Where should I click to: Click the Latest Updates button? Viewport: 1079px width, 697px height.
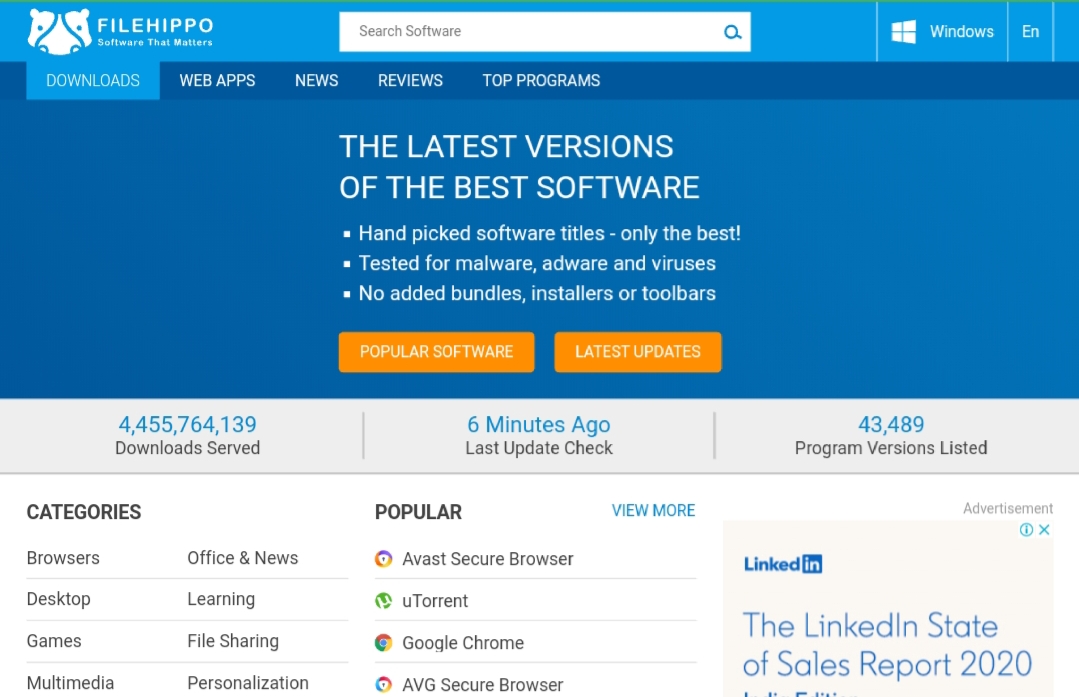pos(638,352)
